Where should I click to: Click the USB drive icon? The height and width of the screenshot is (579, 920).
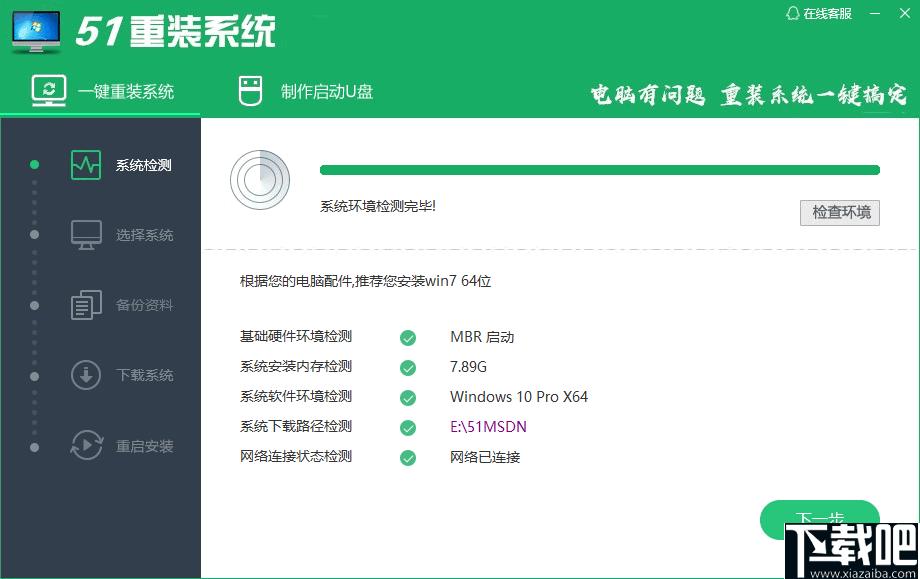(251, 91)
